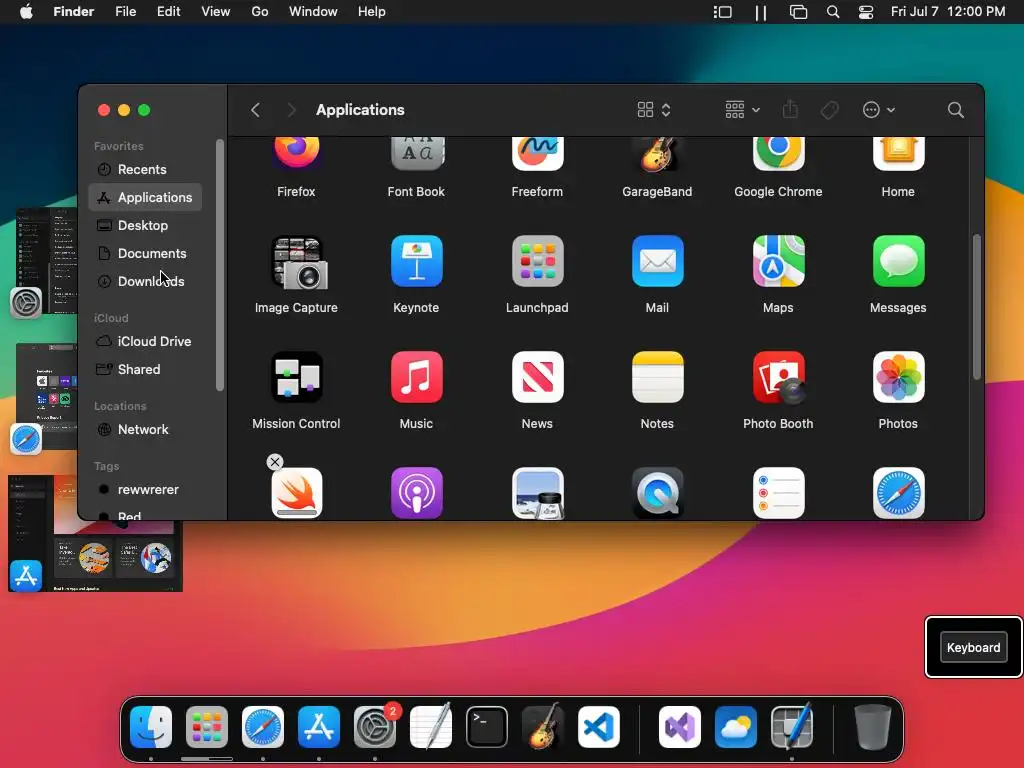
Task: Select Downloads in the sidebar
Action: coord(145,281)
